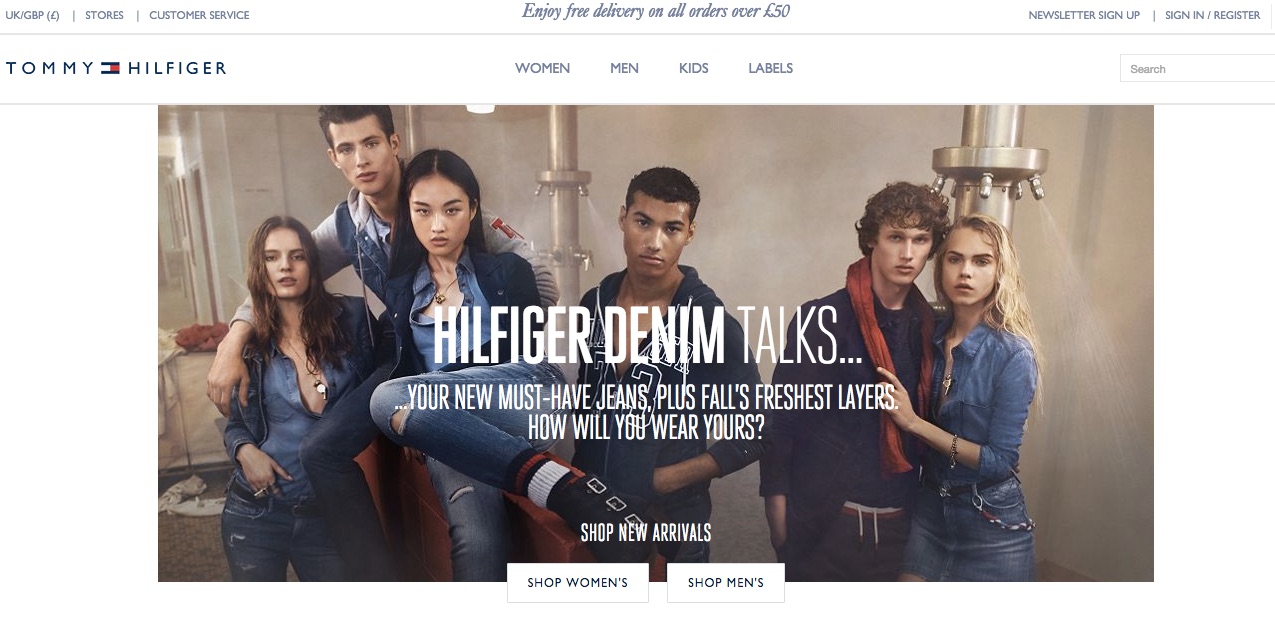1275x631 pixels.
Task: Open the UK/GBP (£) currency selector
Action: click(x=32, y=15)
